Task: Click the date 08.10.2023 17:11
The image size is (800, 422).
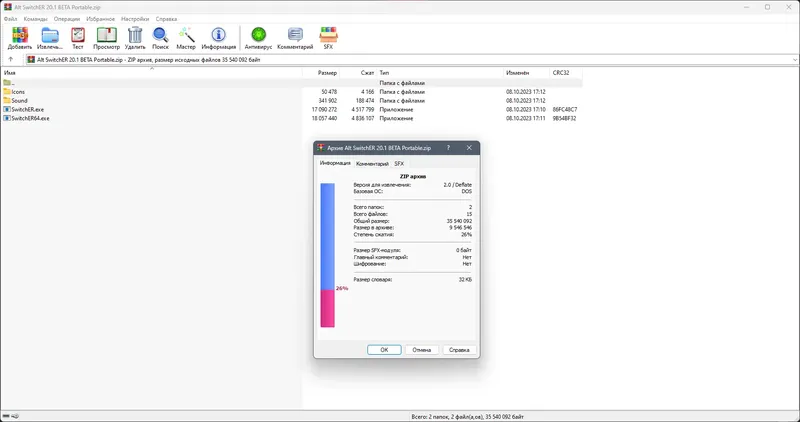Action: pyautogui.click(x=526, y=118)
